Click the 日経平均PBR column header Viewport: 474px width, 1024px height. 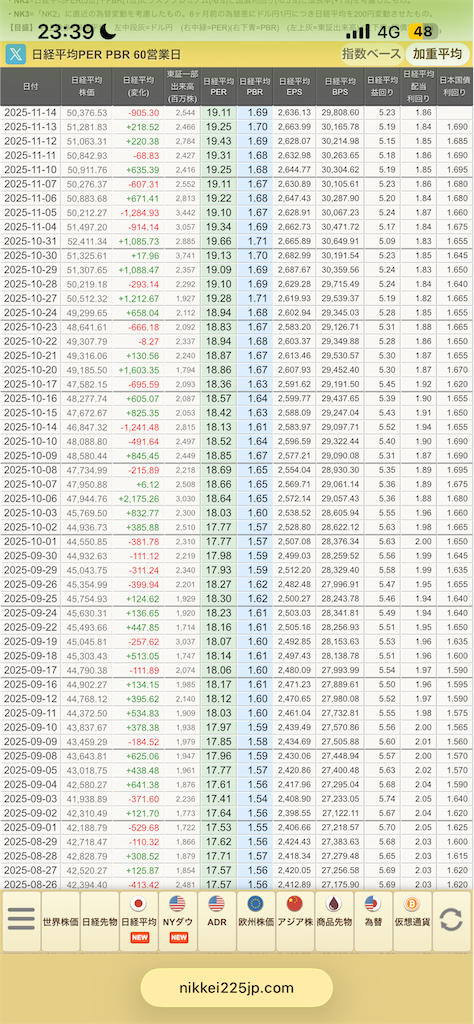click(x=255, y=86)
